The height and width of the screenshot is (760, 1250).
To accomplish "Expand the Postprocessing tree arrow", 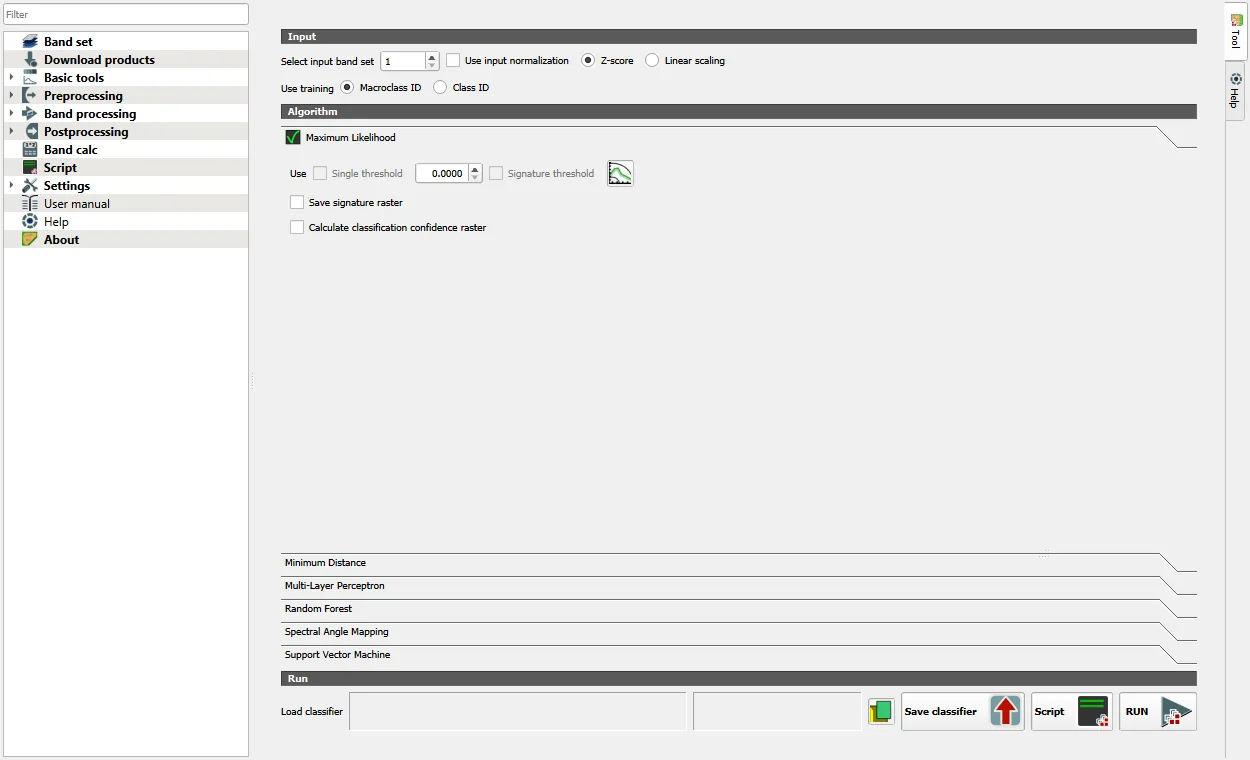I will coord(11,132).
